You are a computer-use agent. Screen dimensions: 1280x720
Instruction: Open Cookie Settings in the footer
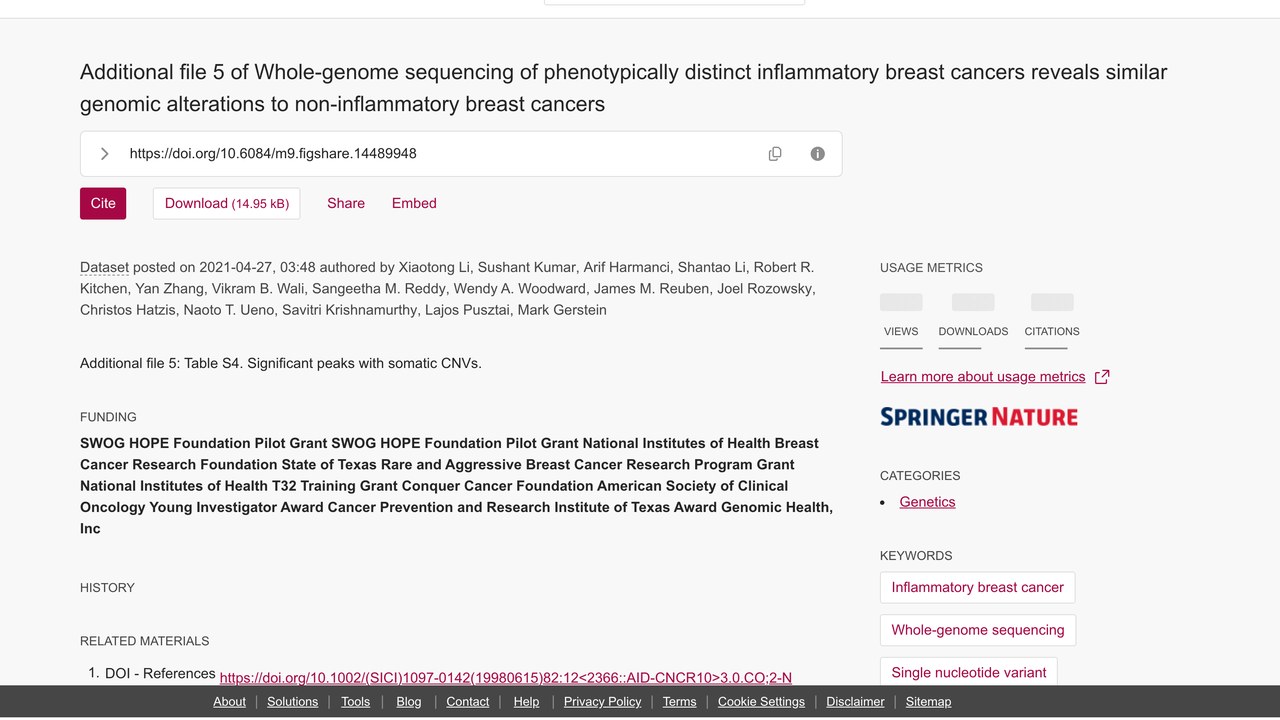pos(761,702)
